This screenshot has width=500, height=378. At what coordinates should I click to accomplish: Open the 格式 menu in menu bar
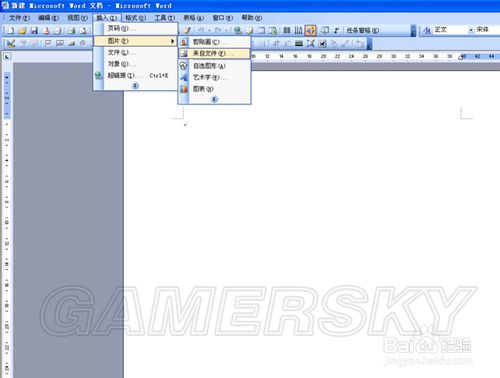[x=135, y=18]
